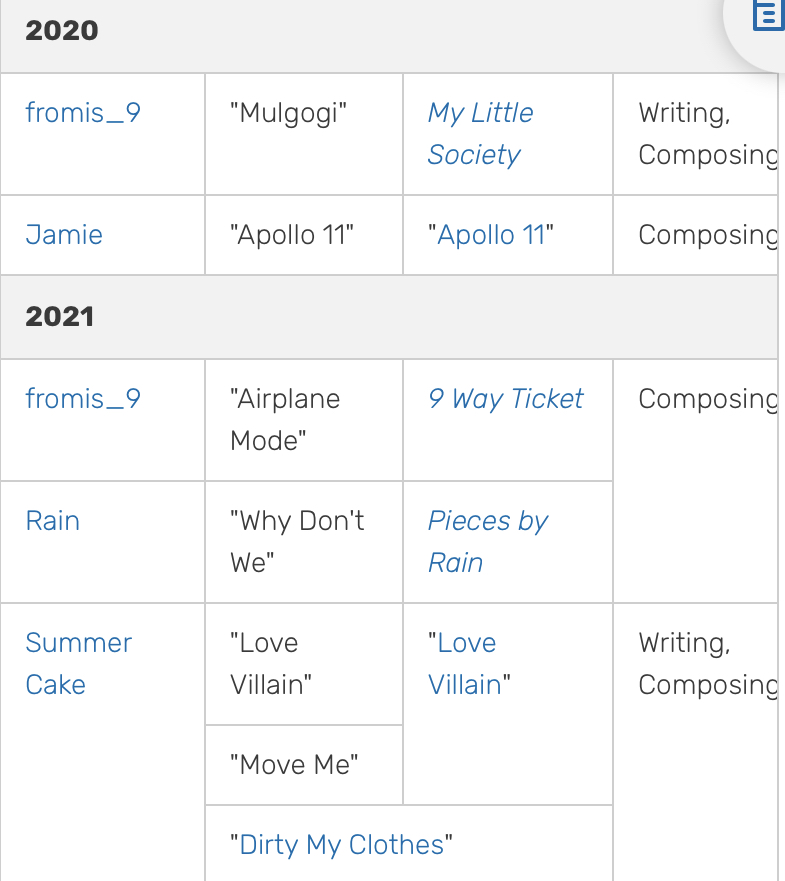Open the fromis_9 link under 2021

coord(83,399)
